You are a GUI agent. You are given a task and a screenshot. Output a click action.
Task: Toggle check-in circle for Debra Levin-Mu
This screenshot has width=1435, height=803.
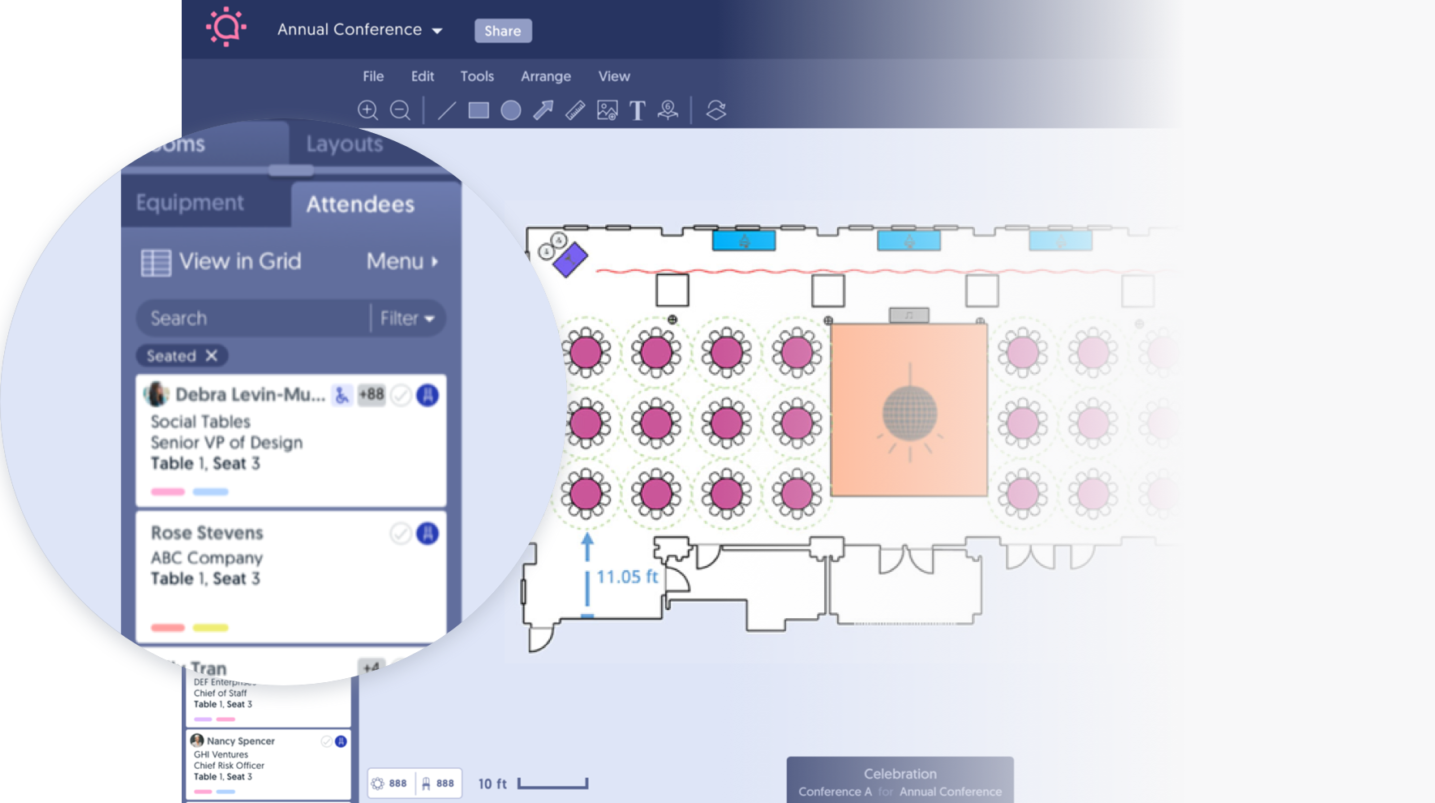click(401, 395)
